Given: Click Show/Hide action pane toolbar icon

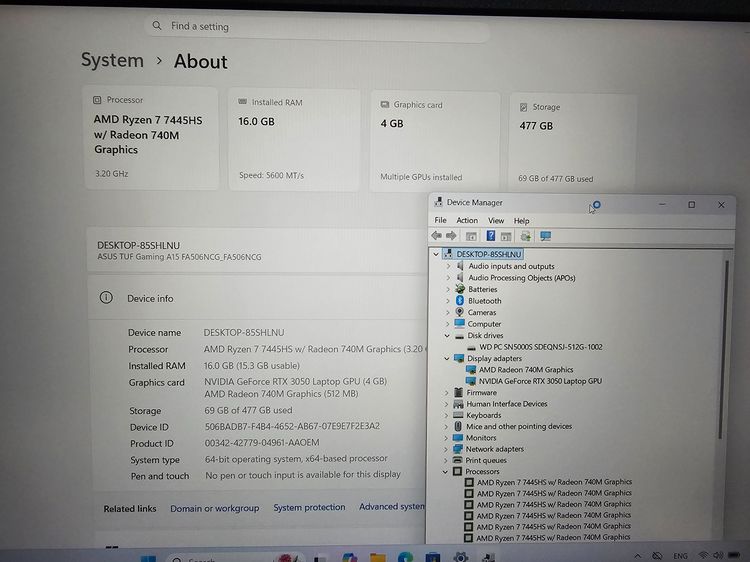Looking at the screenshot, I should [x=506, y=236].
